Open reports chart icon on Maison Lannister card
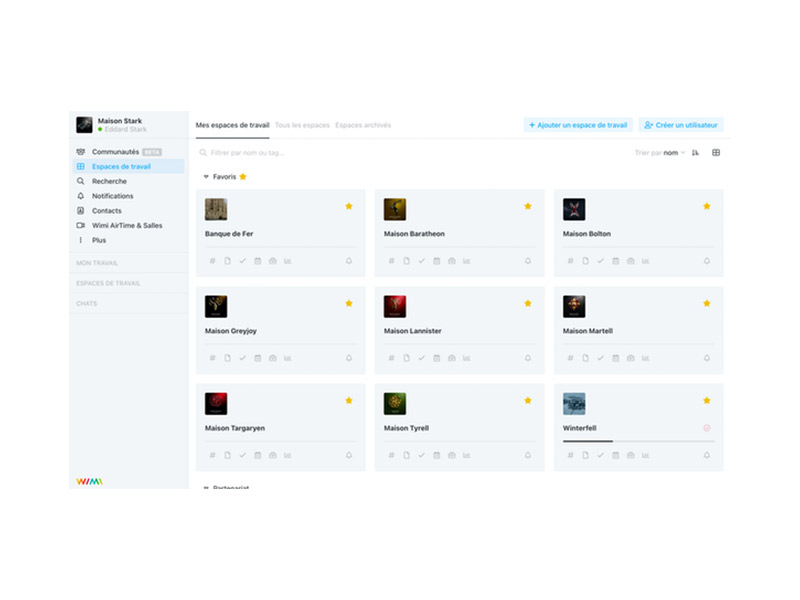 [466, 358]
